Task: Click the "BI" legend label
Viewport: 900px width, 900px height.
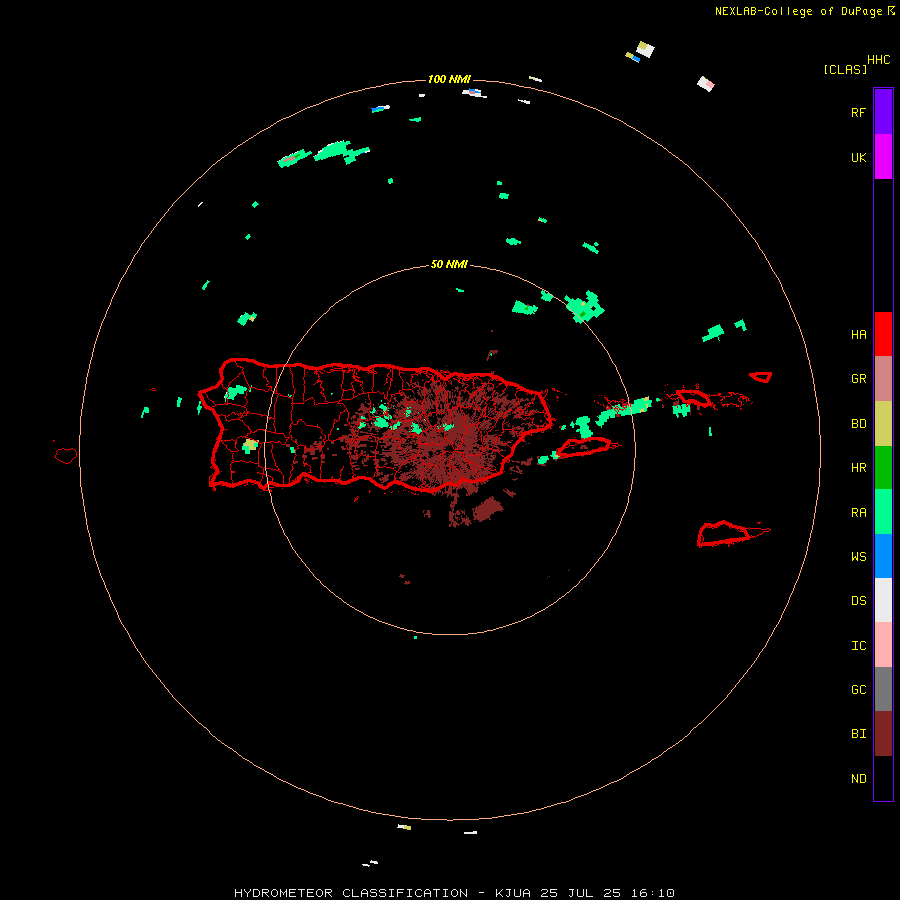Action: (x=858, y=734)
